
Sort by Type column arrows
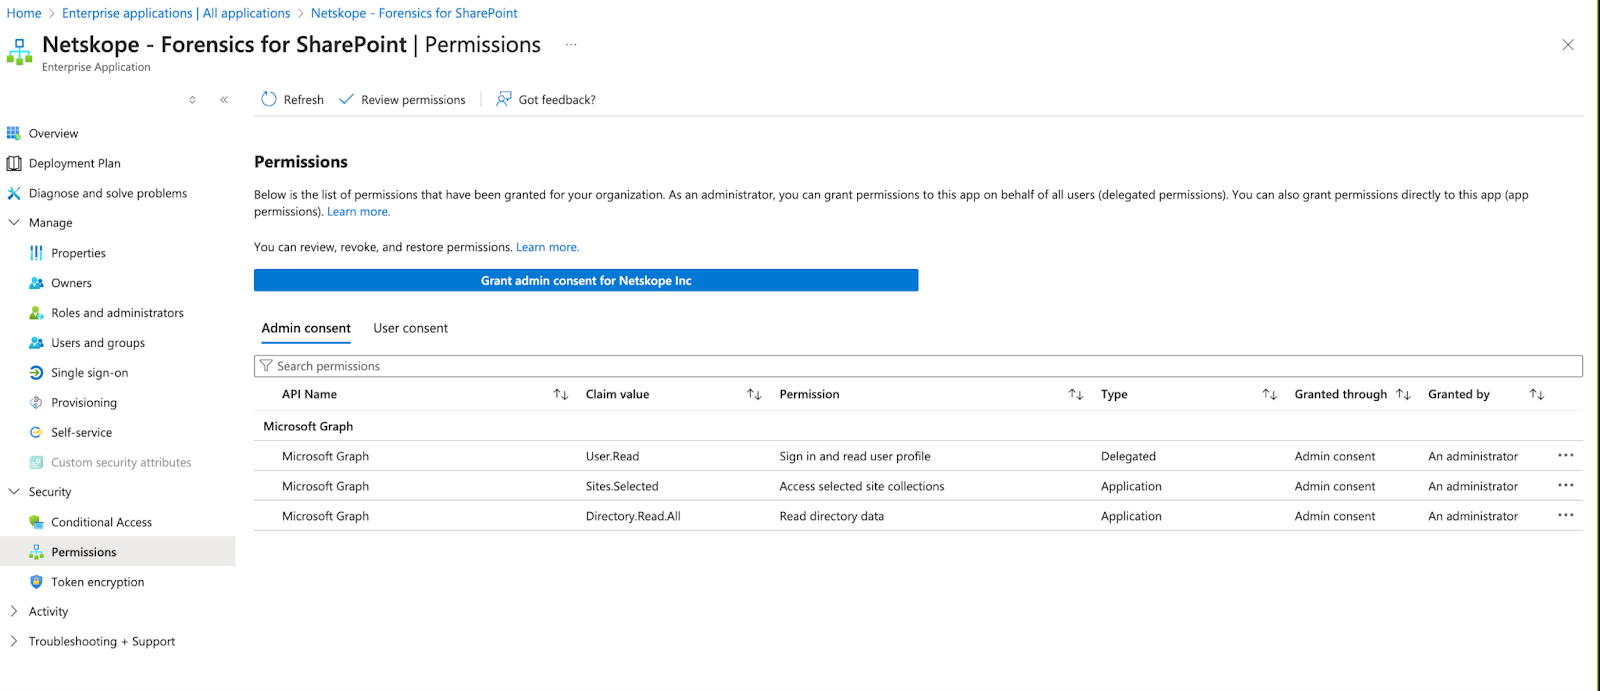[x=1270, y=394]
